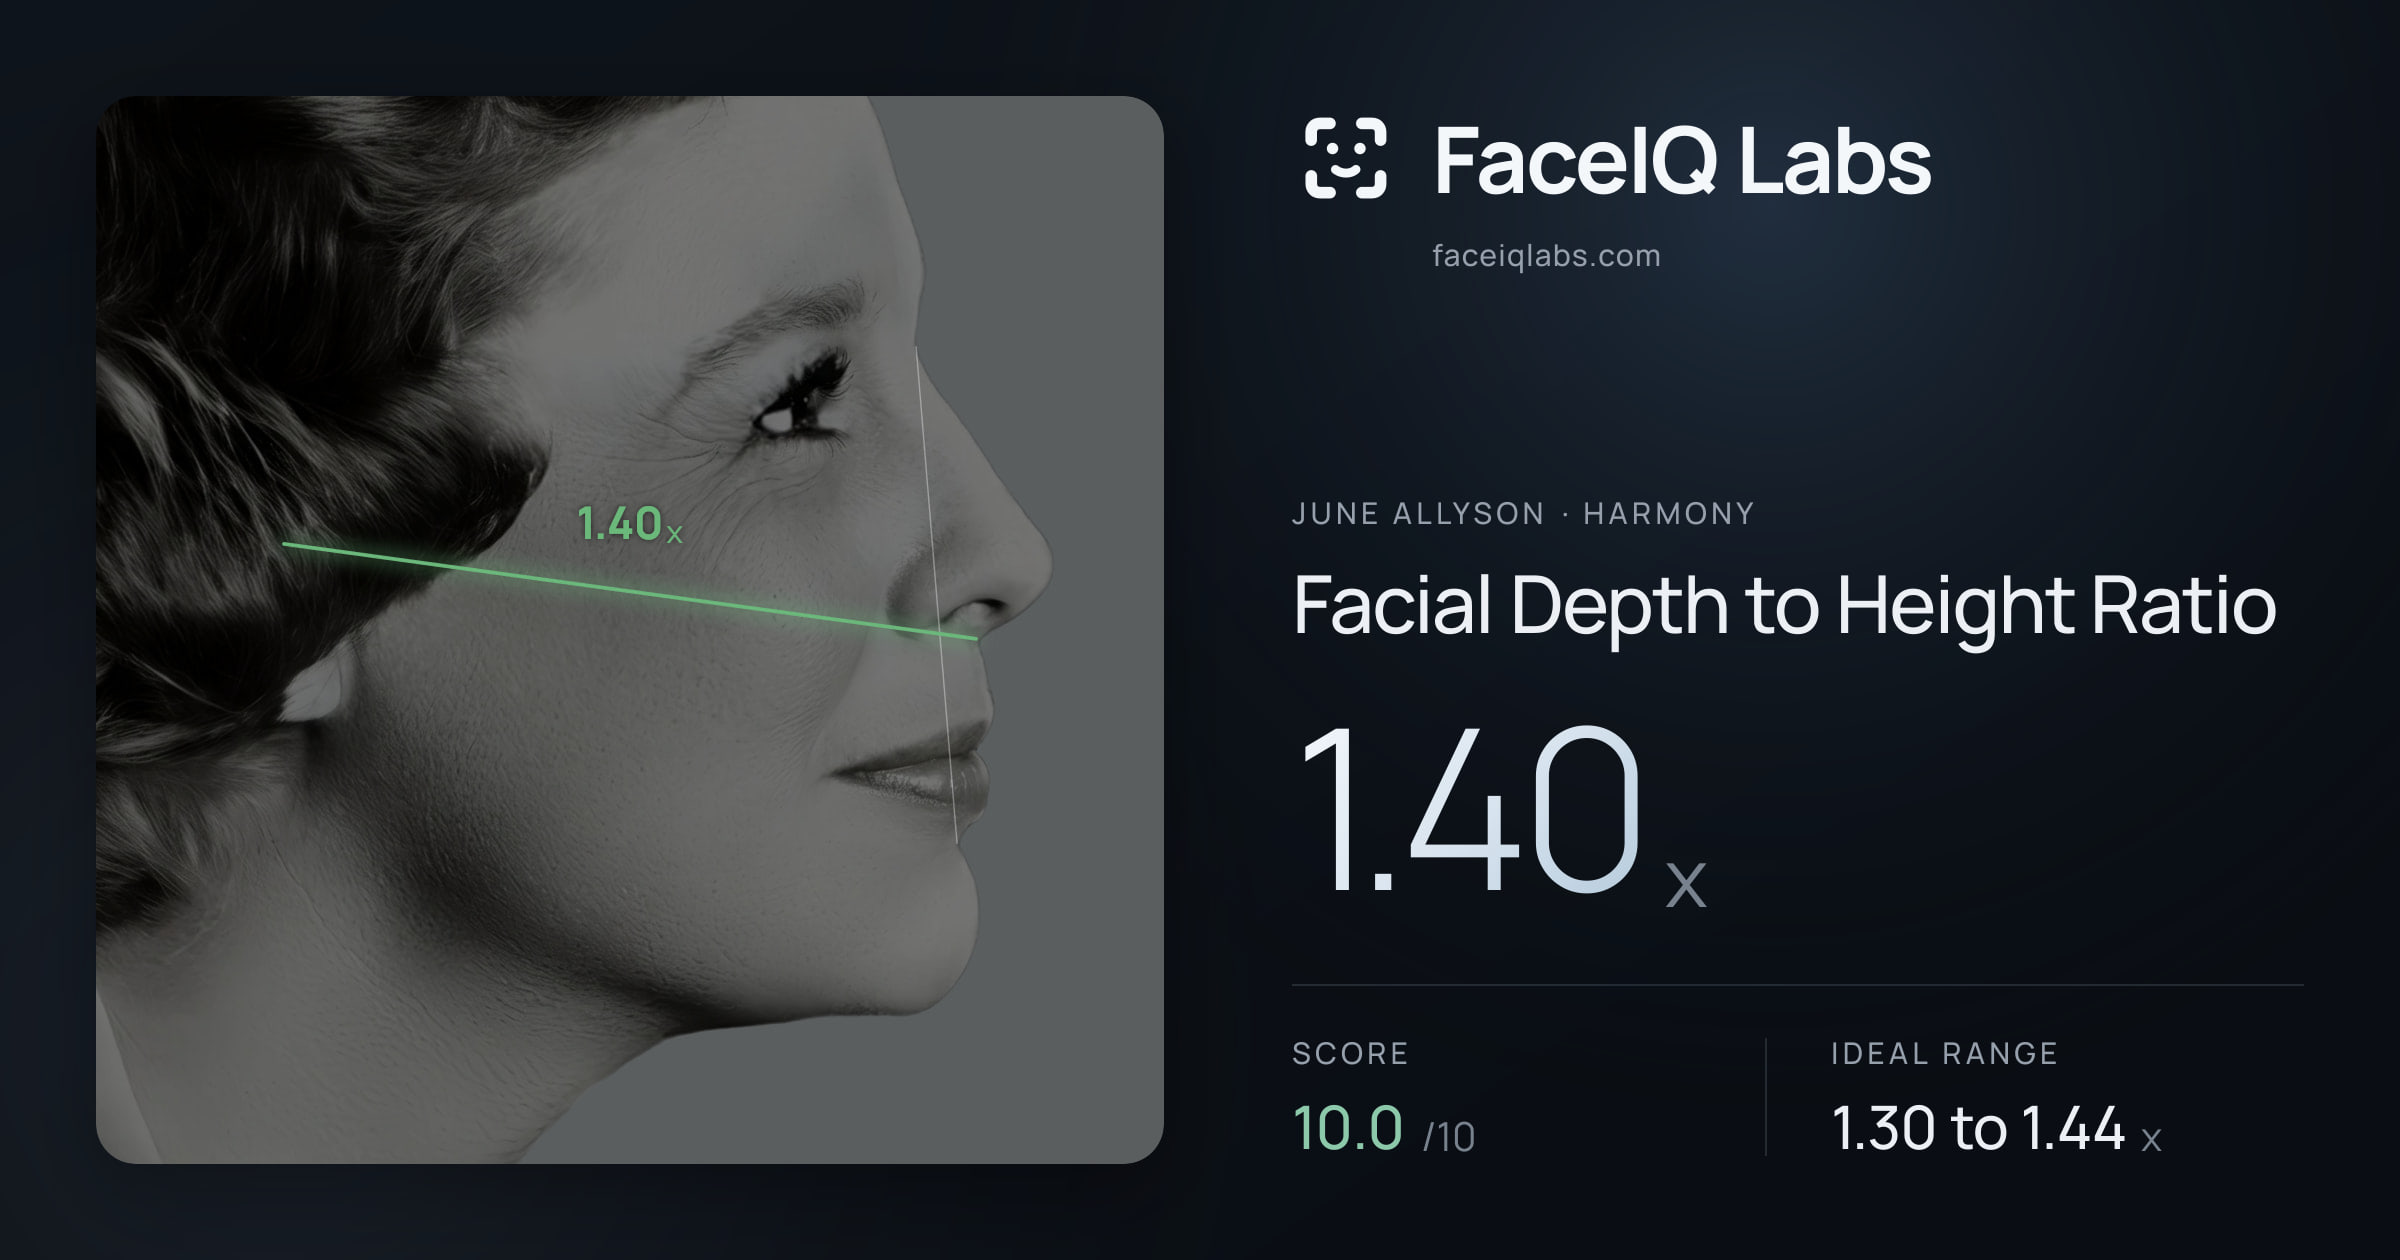Click the green 1.40x label on the photo
Image resolution: width=2400 pixels, height=1260 pixels.
pos(630,524)
